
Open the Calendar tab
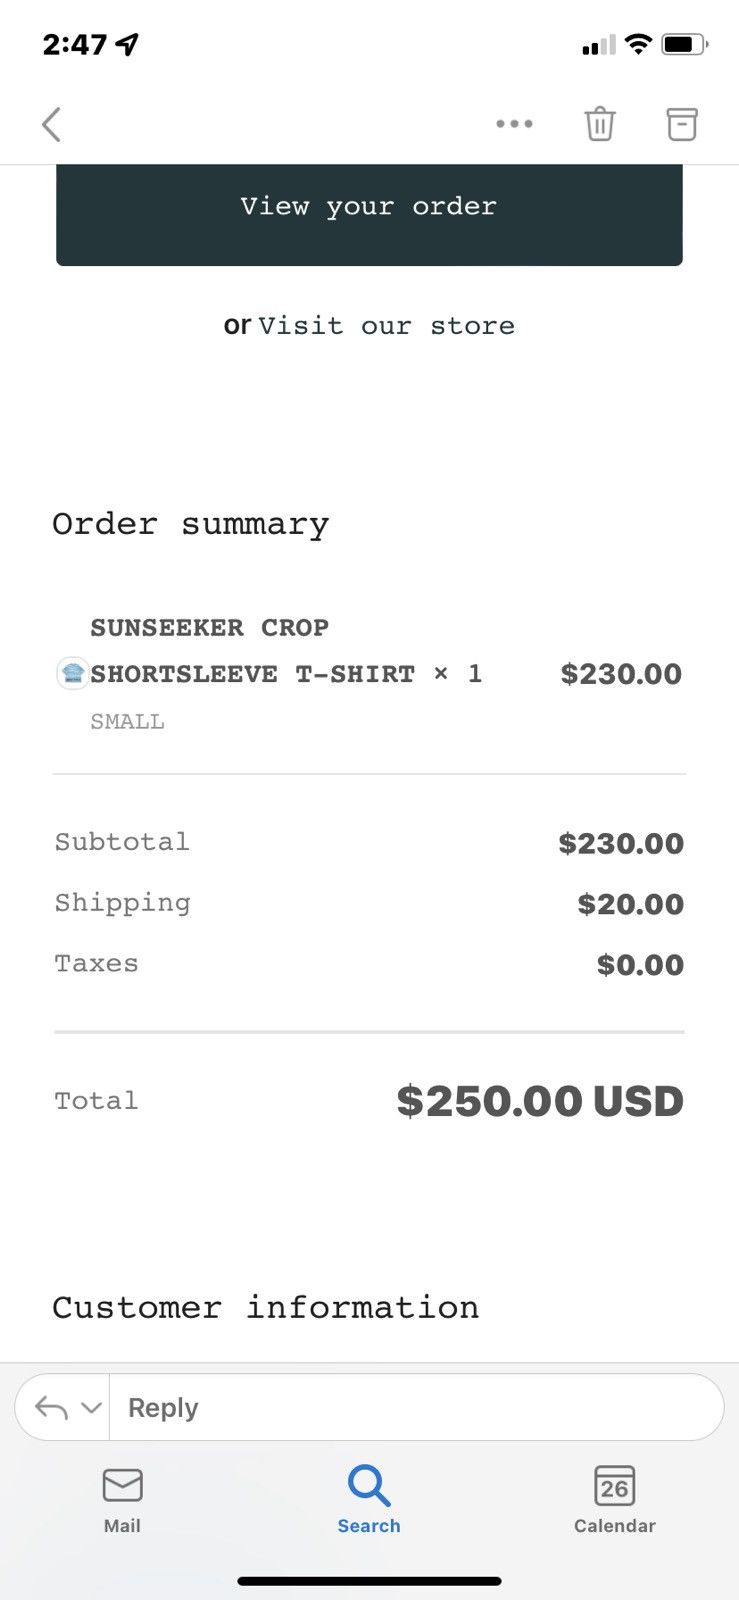pyautogui.click(x=615, y=1500)
